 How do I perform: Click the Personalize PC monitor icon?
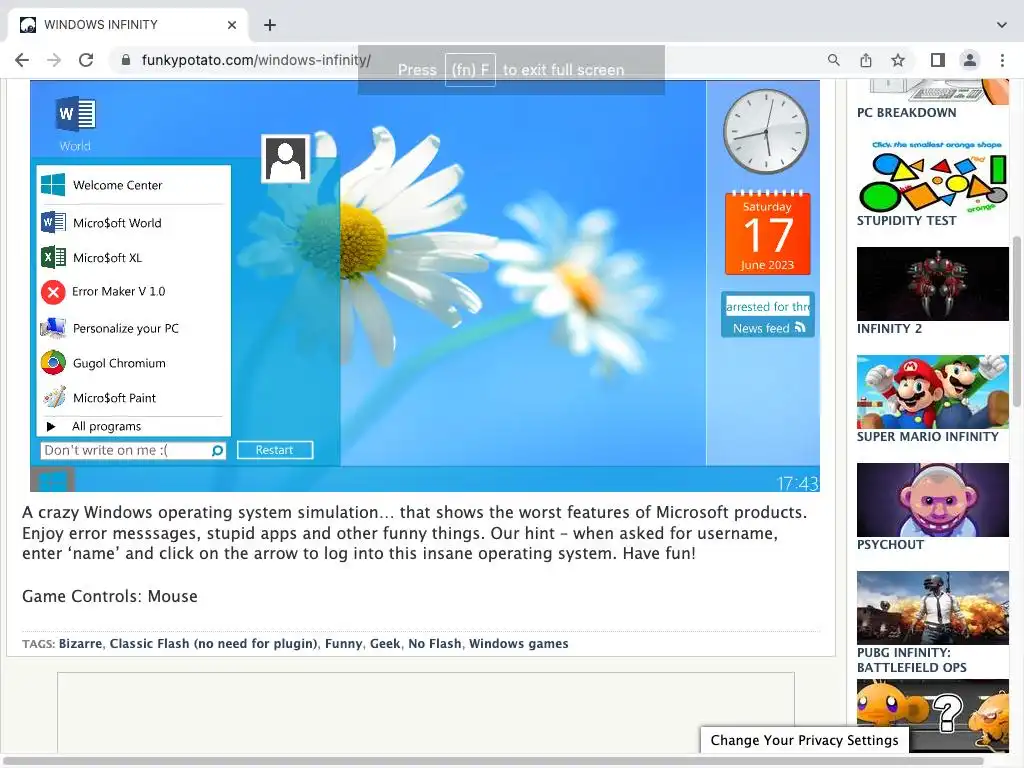point(53,328)
